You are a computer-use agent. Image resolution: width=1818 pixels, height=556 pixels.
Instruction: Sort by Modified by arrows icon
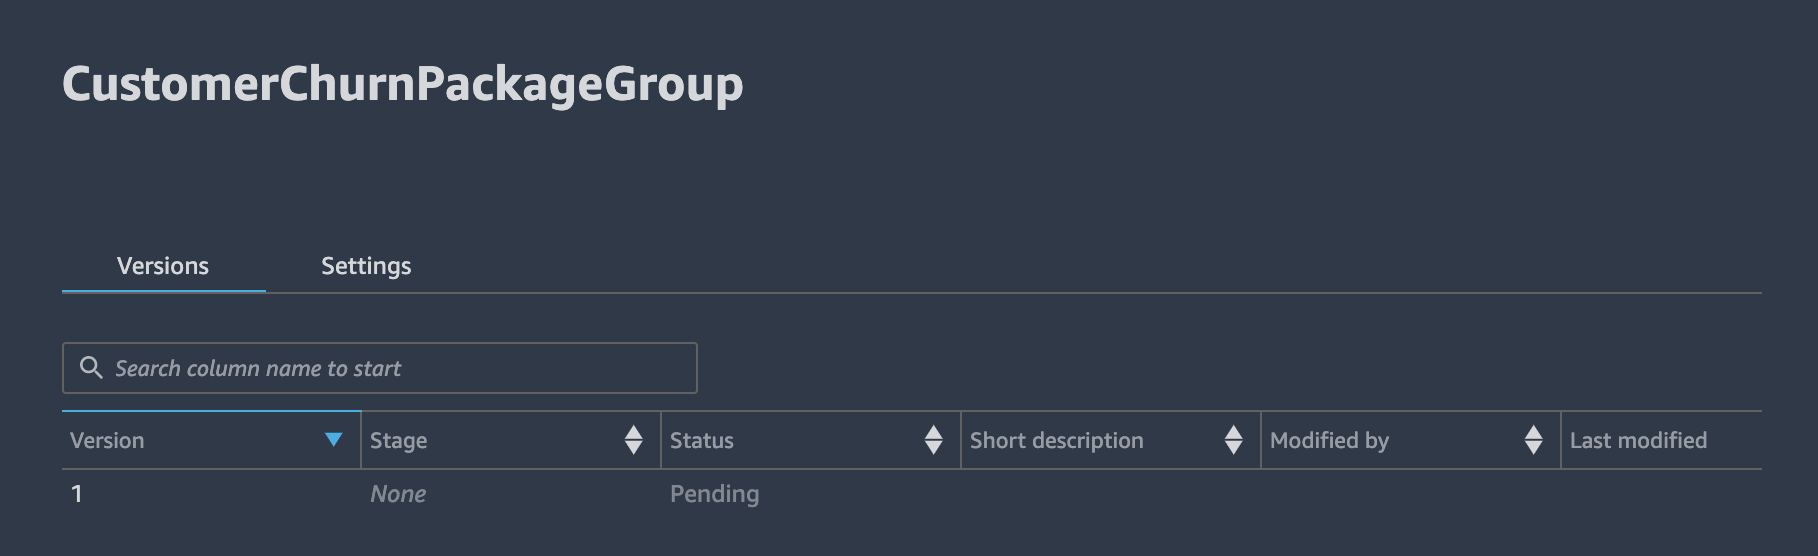[x=1533, y=440]
